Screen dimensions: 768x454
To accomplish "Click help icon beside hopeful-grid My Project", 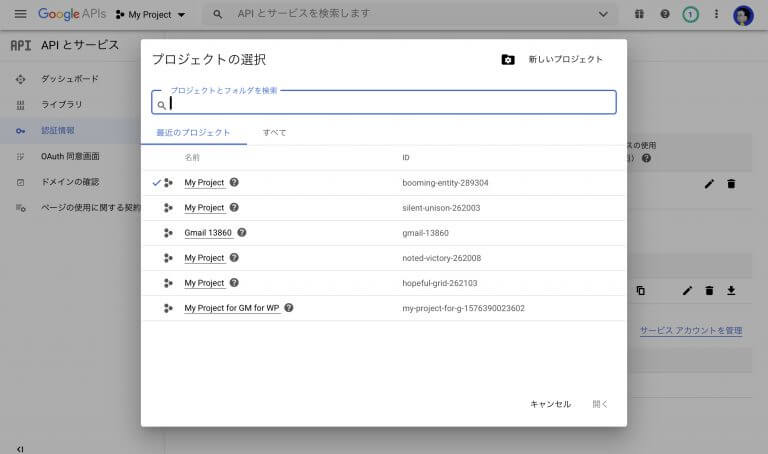I will coord(234,282).
